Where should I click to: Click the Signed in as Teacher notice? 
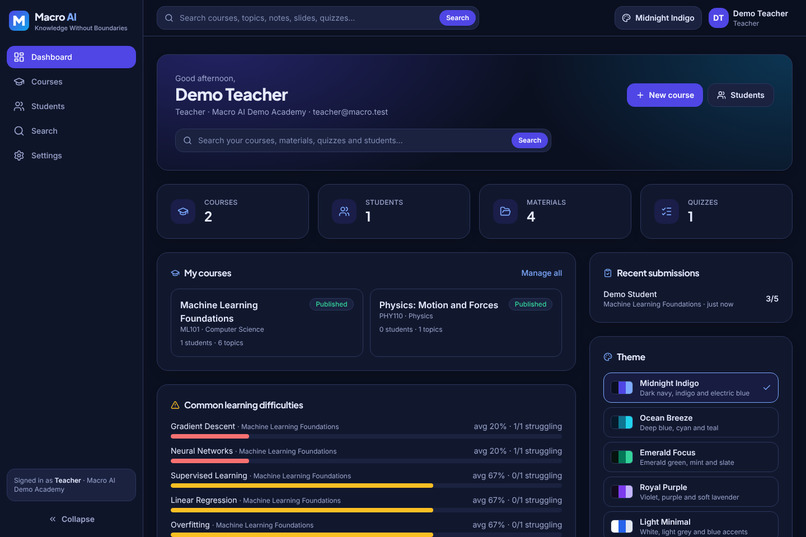71,485
